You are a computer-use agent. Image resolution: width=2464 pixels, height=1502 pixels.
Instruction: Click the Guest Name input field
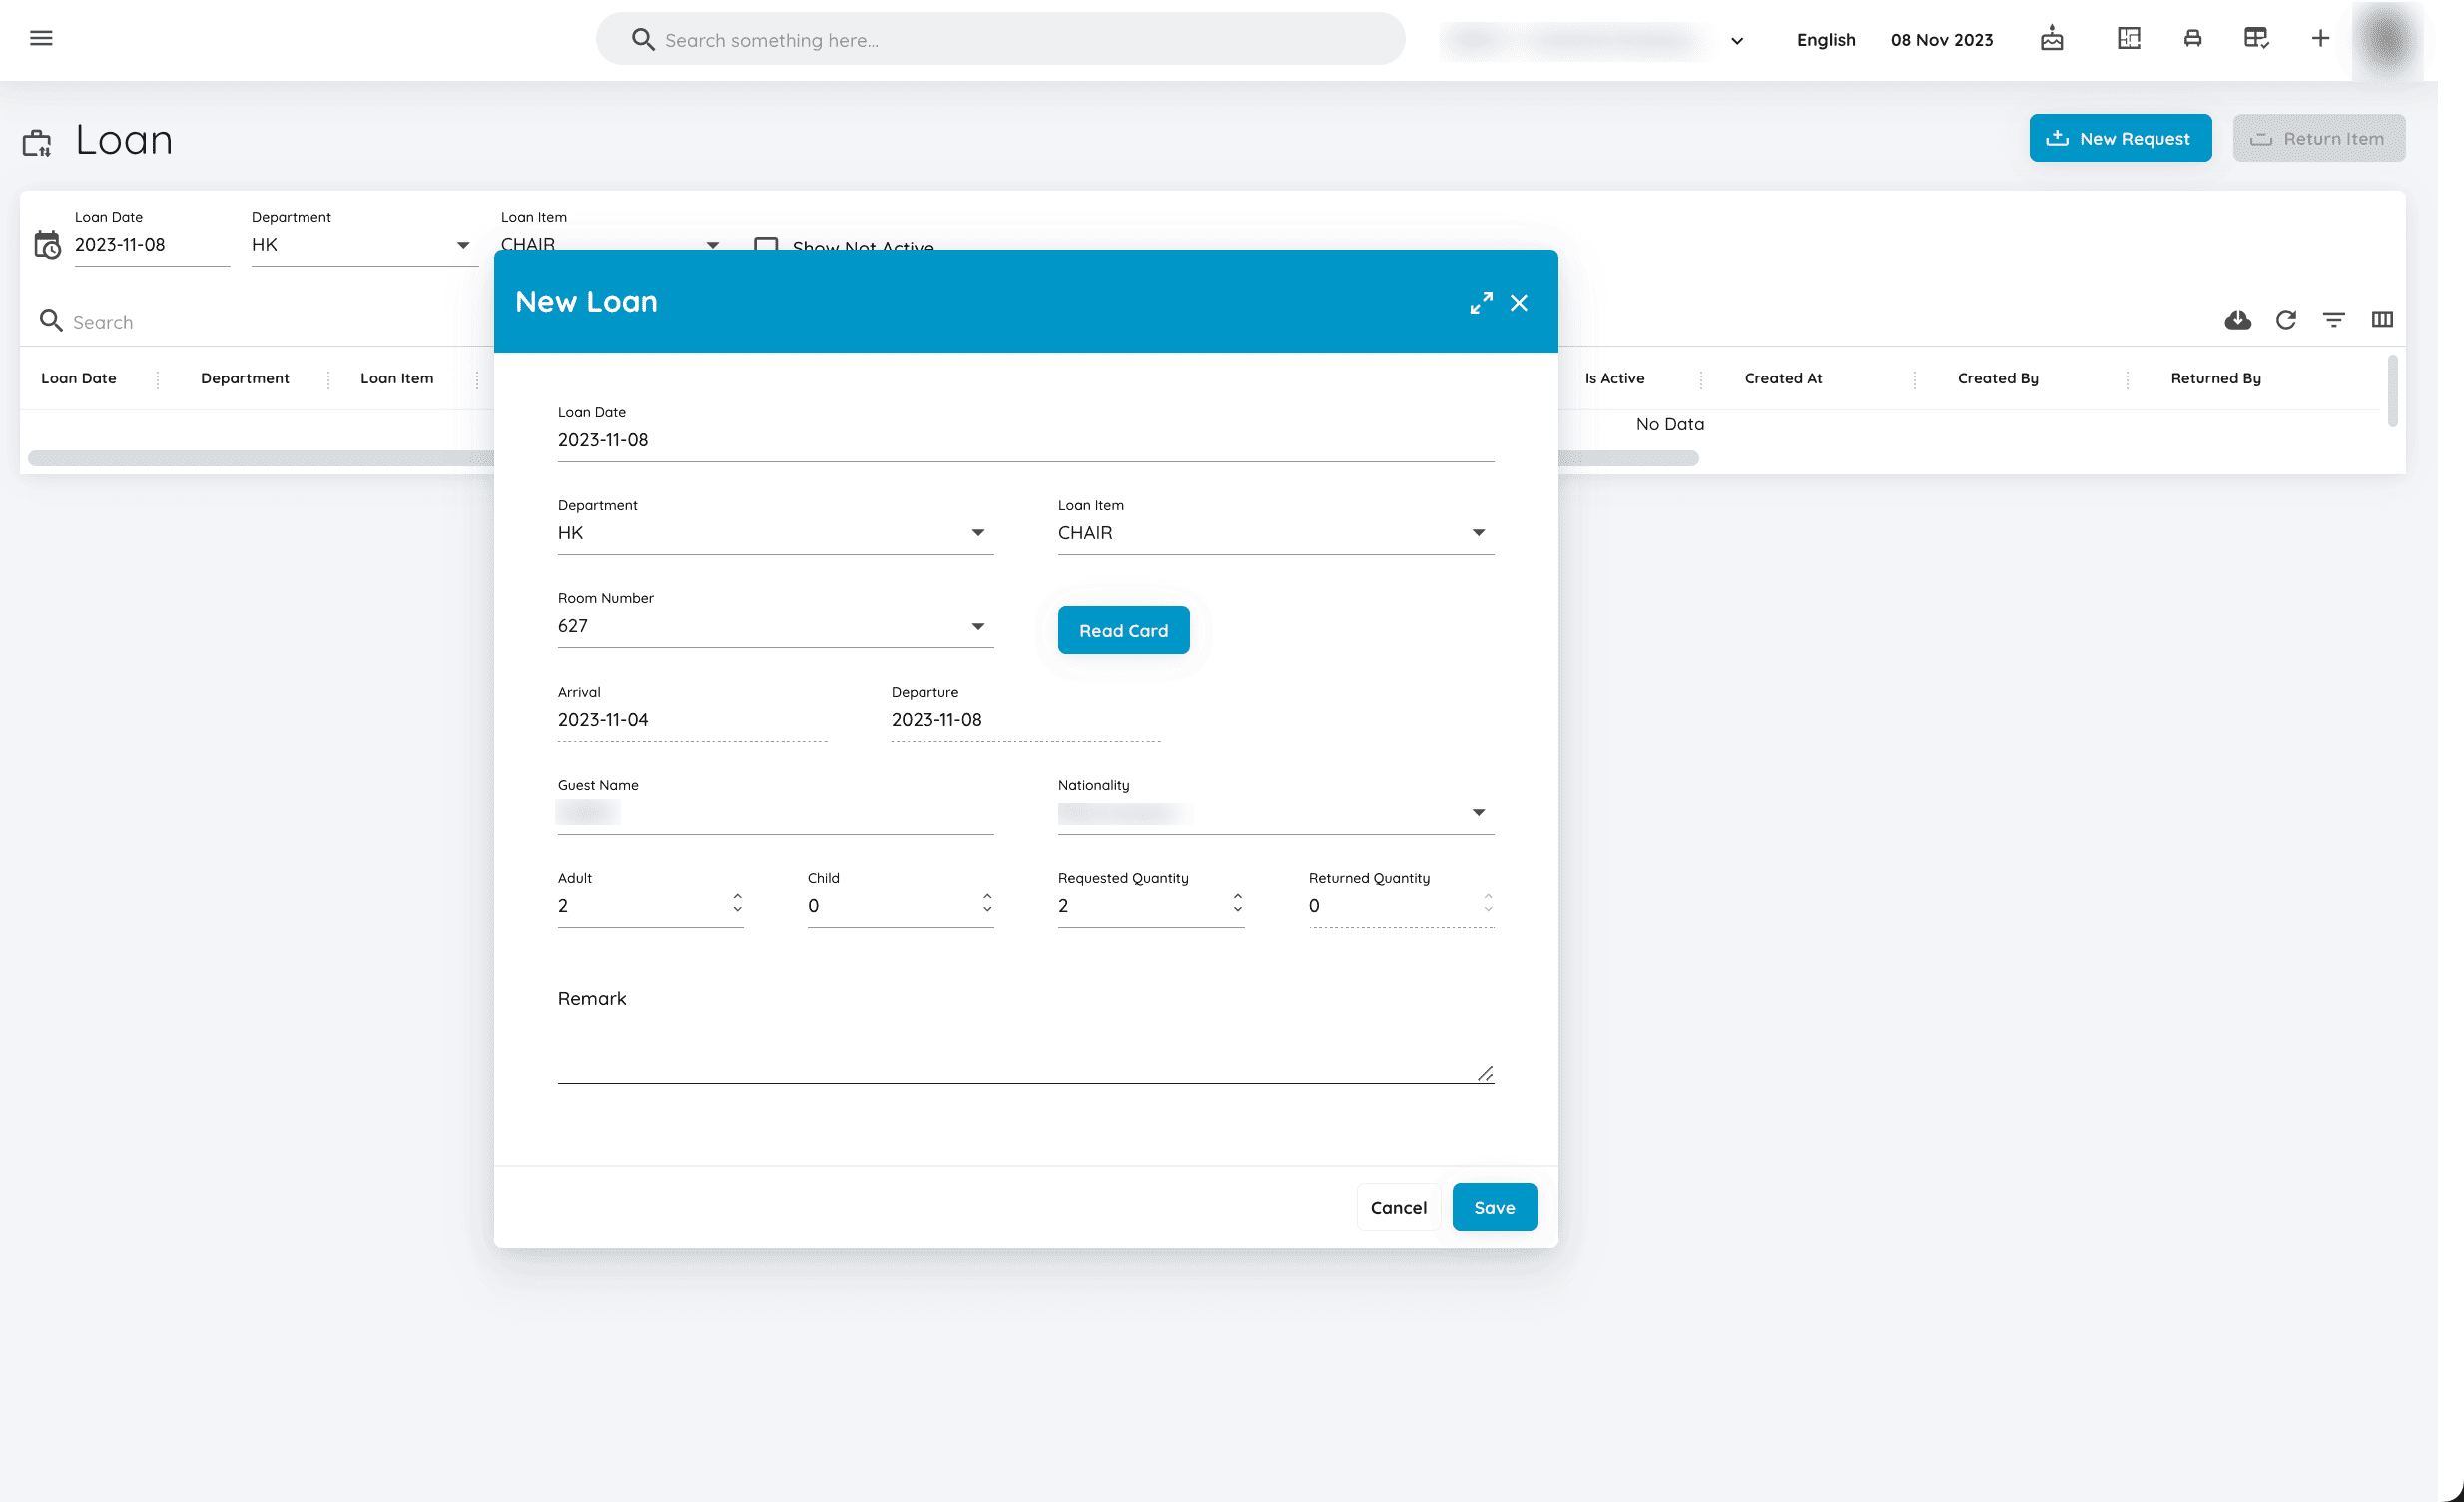point(775,812)
